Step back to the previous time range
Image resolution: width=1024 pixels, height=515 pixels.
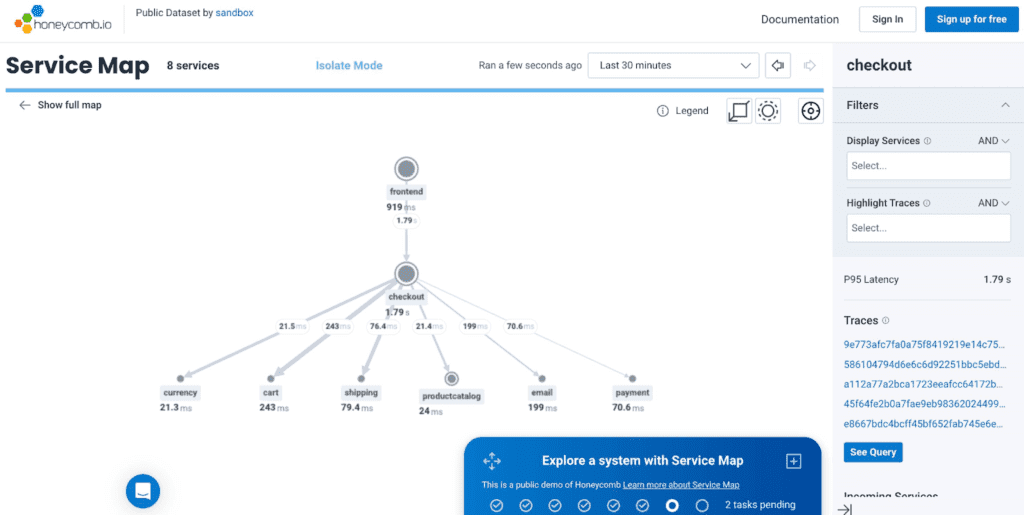click(777, 66)
